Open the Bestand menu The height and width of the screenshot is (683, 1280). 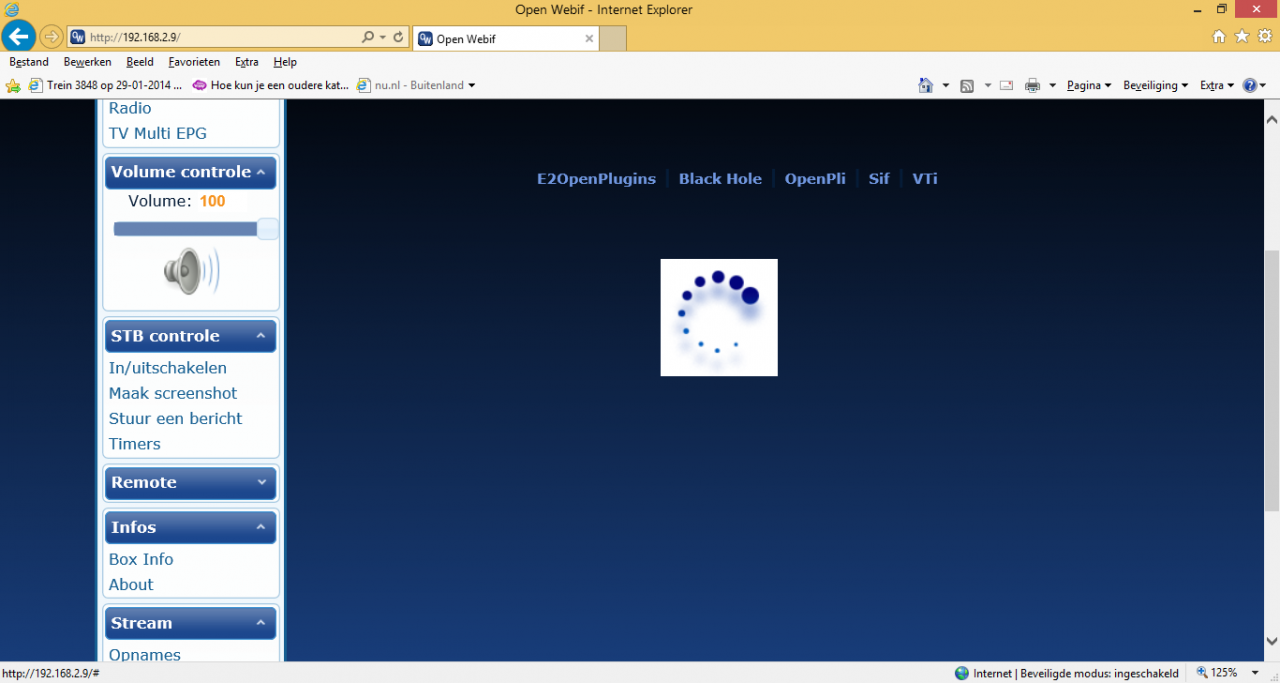pos(29,62)
